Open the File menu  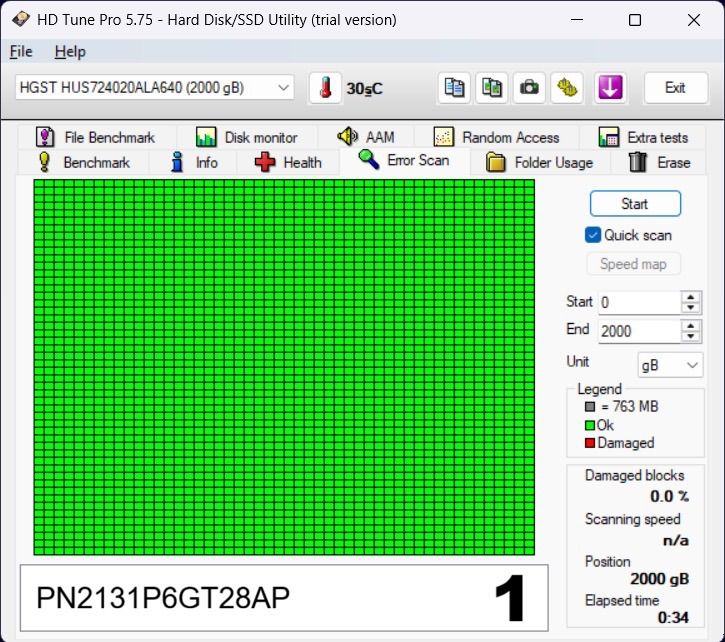(x=21, y=51)
